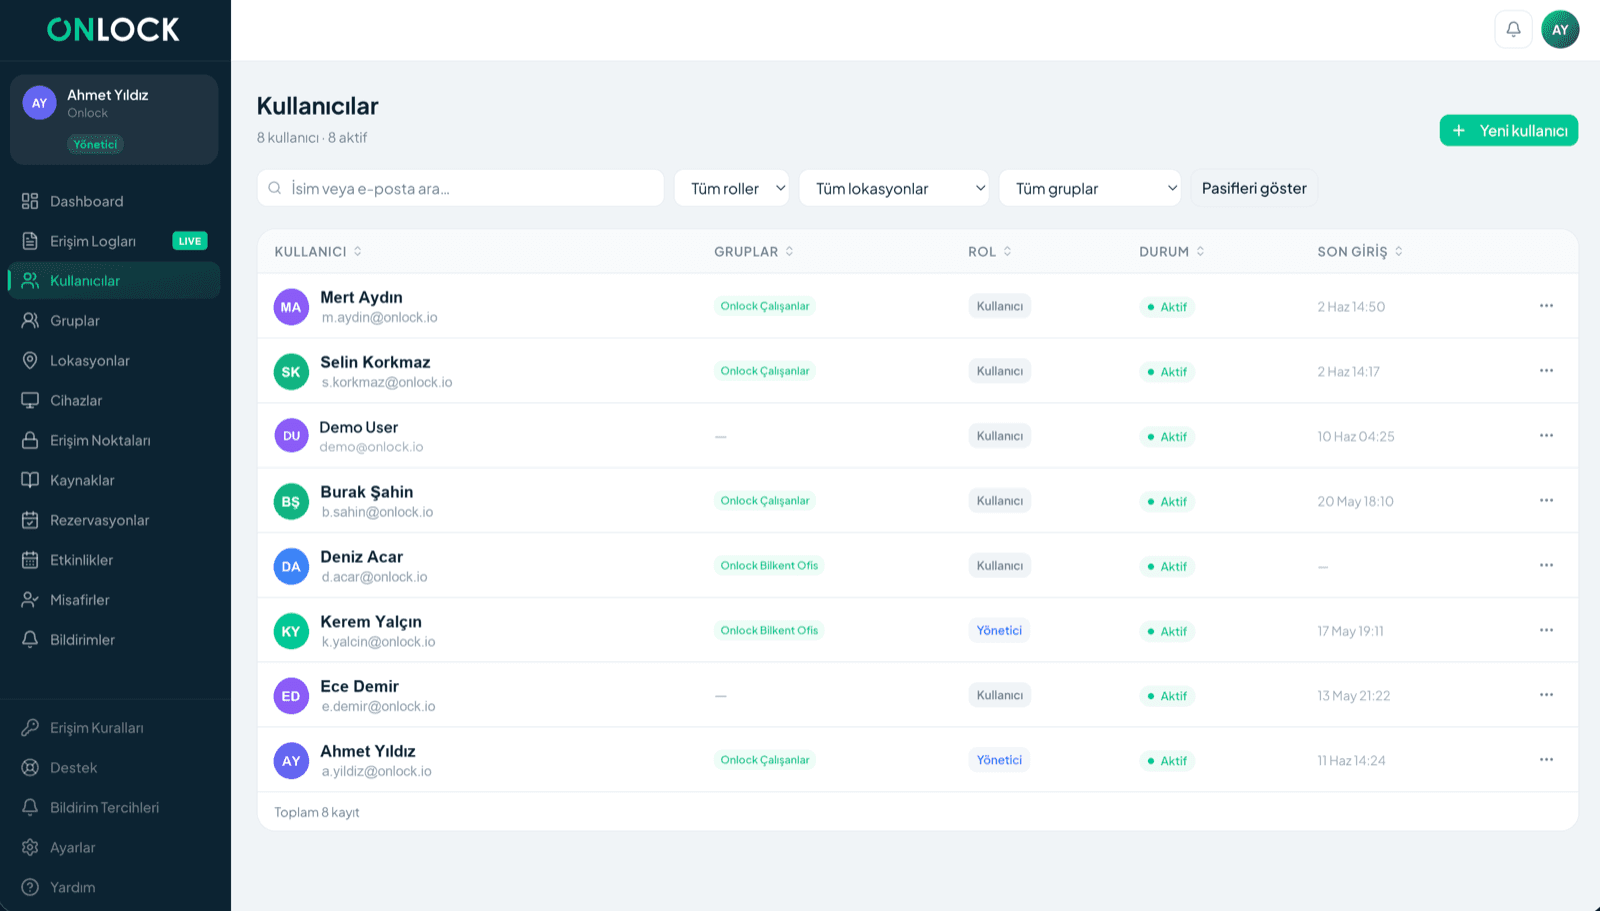This screenshot has width=1600, height=911.
Task: Sort the table by KULLANICI column
Action: [318, 252]
